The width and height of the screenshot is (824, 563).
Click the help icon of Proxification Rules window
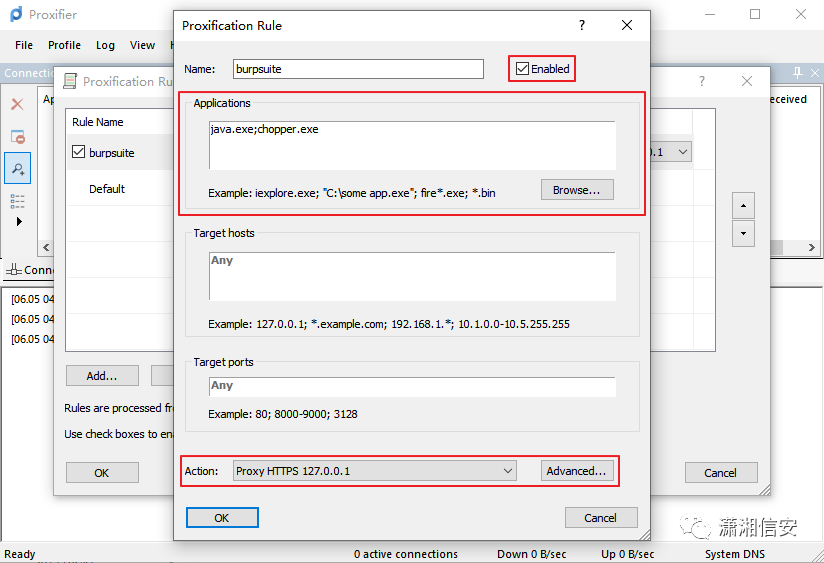point(702,81)
